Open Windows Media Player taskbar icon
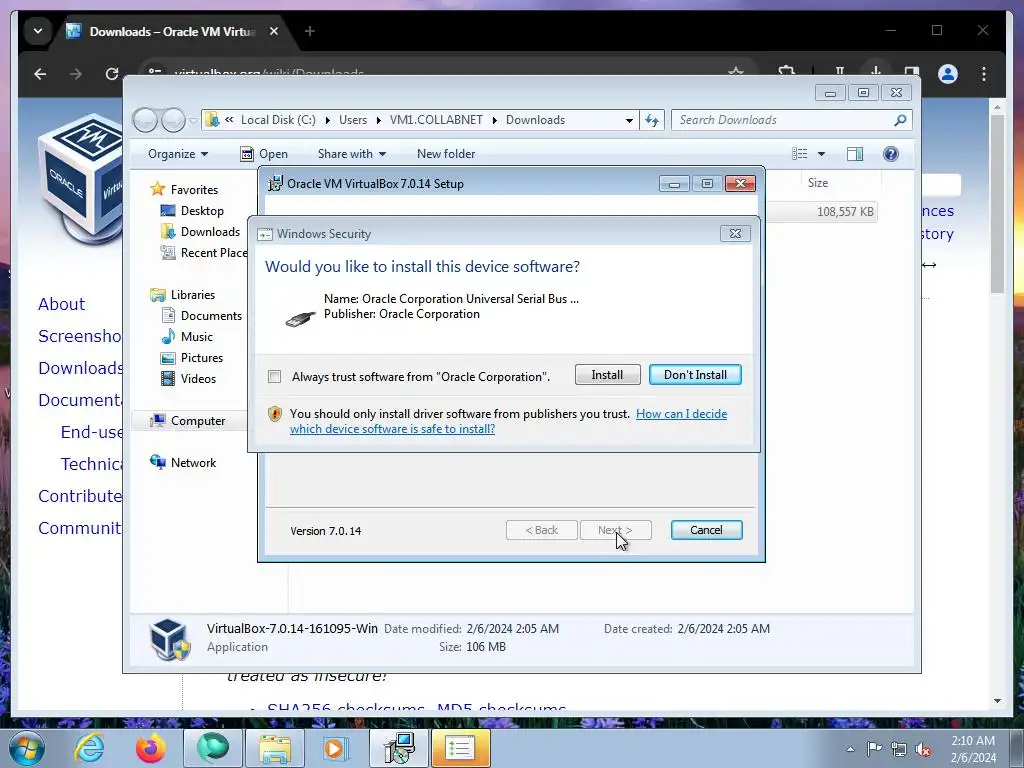1024x768 pixels. [336, 748]
